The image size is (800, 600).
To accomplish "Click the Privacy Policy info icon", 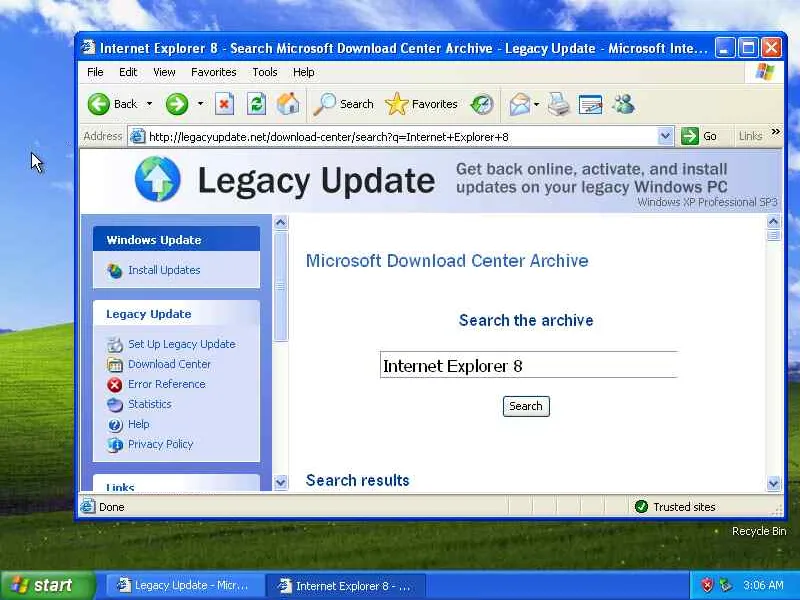I will point(115,444).
